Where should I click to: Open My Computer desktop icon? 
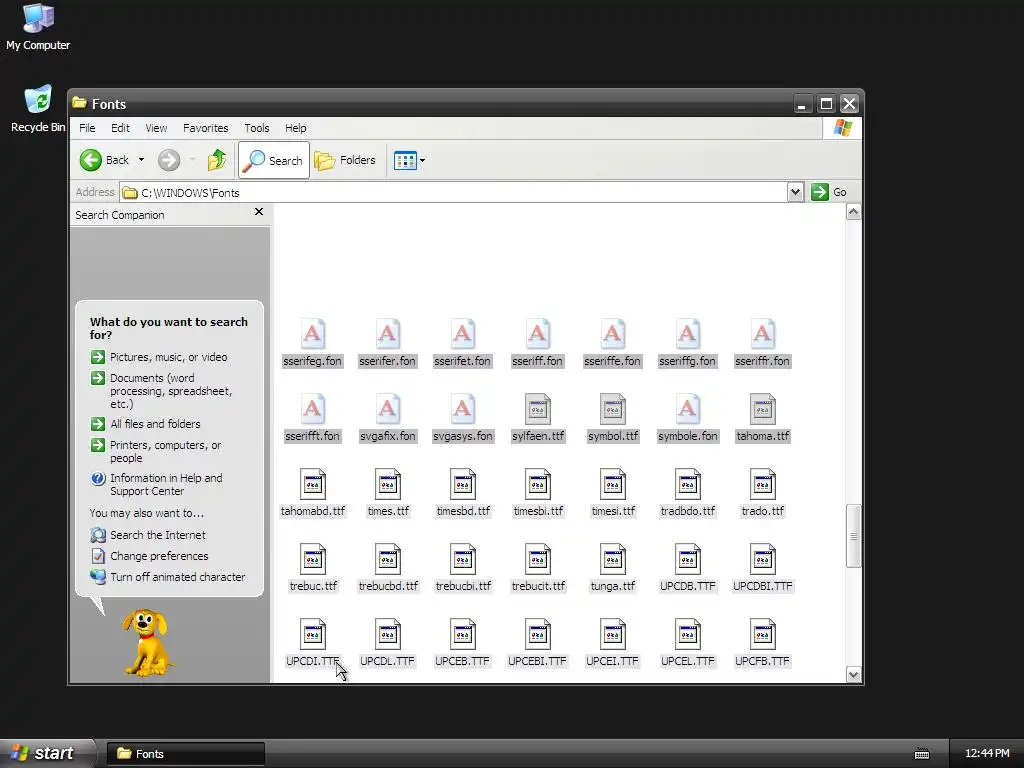pyautogui.click(x=38, y=27)
